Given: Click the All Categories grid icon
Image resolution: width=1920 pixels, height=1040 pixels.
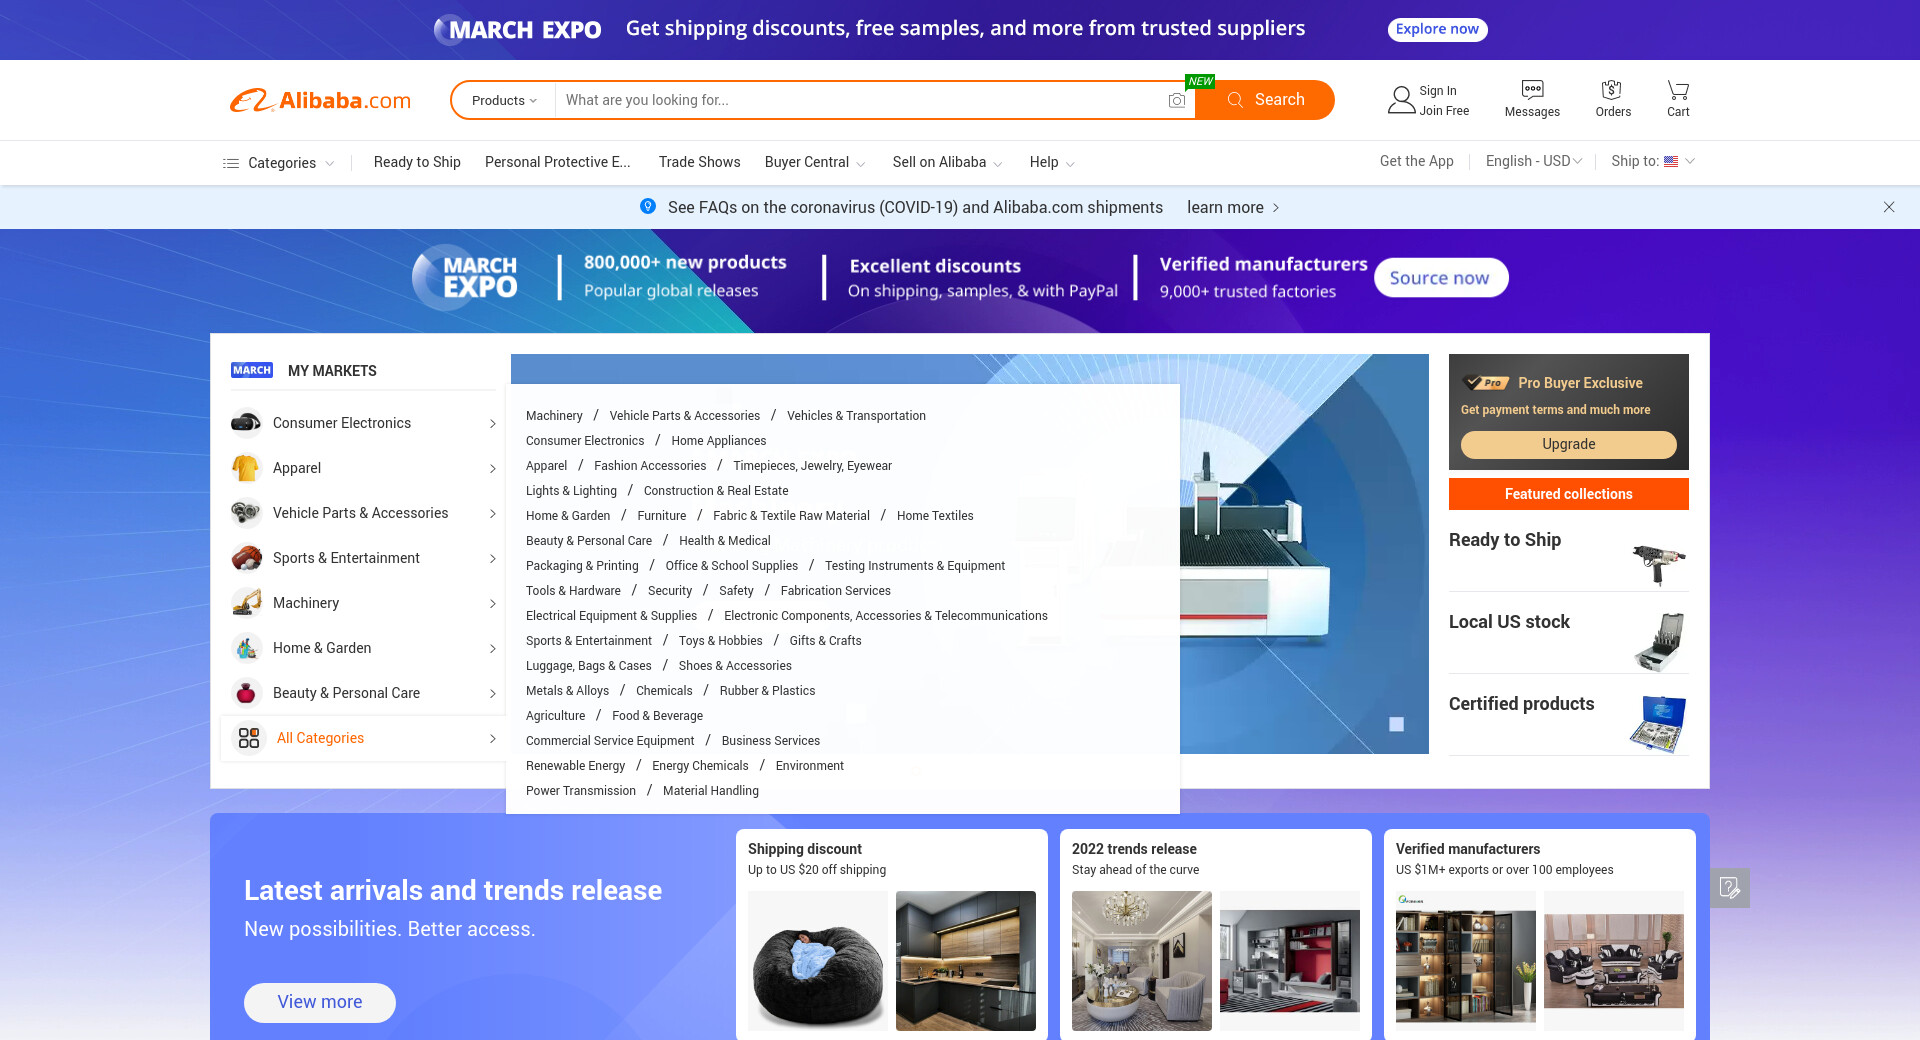Looking at the screenshot, I should (x=249, y=738).
